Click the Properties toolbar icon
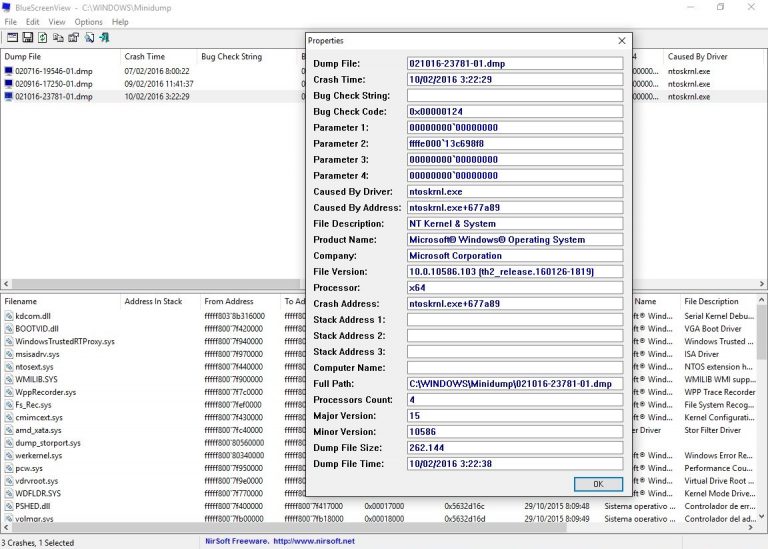This screenshot has width=768, height=549. (x=73, y=38)
